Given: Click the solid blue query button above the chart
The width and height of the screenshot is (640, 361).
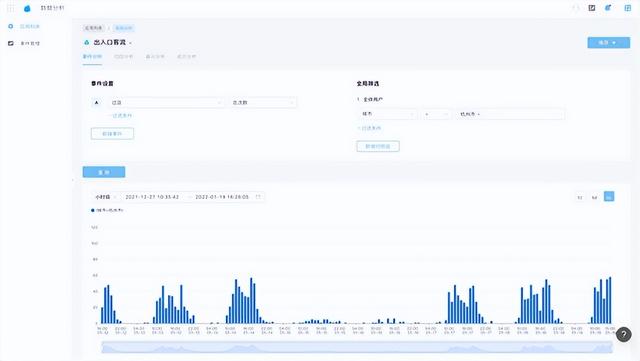Looking at the screenshot, I should (x=104, y=172).
